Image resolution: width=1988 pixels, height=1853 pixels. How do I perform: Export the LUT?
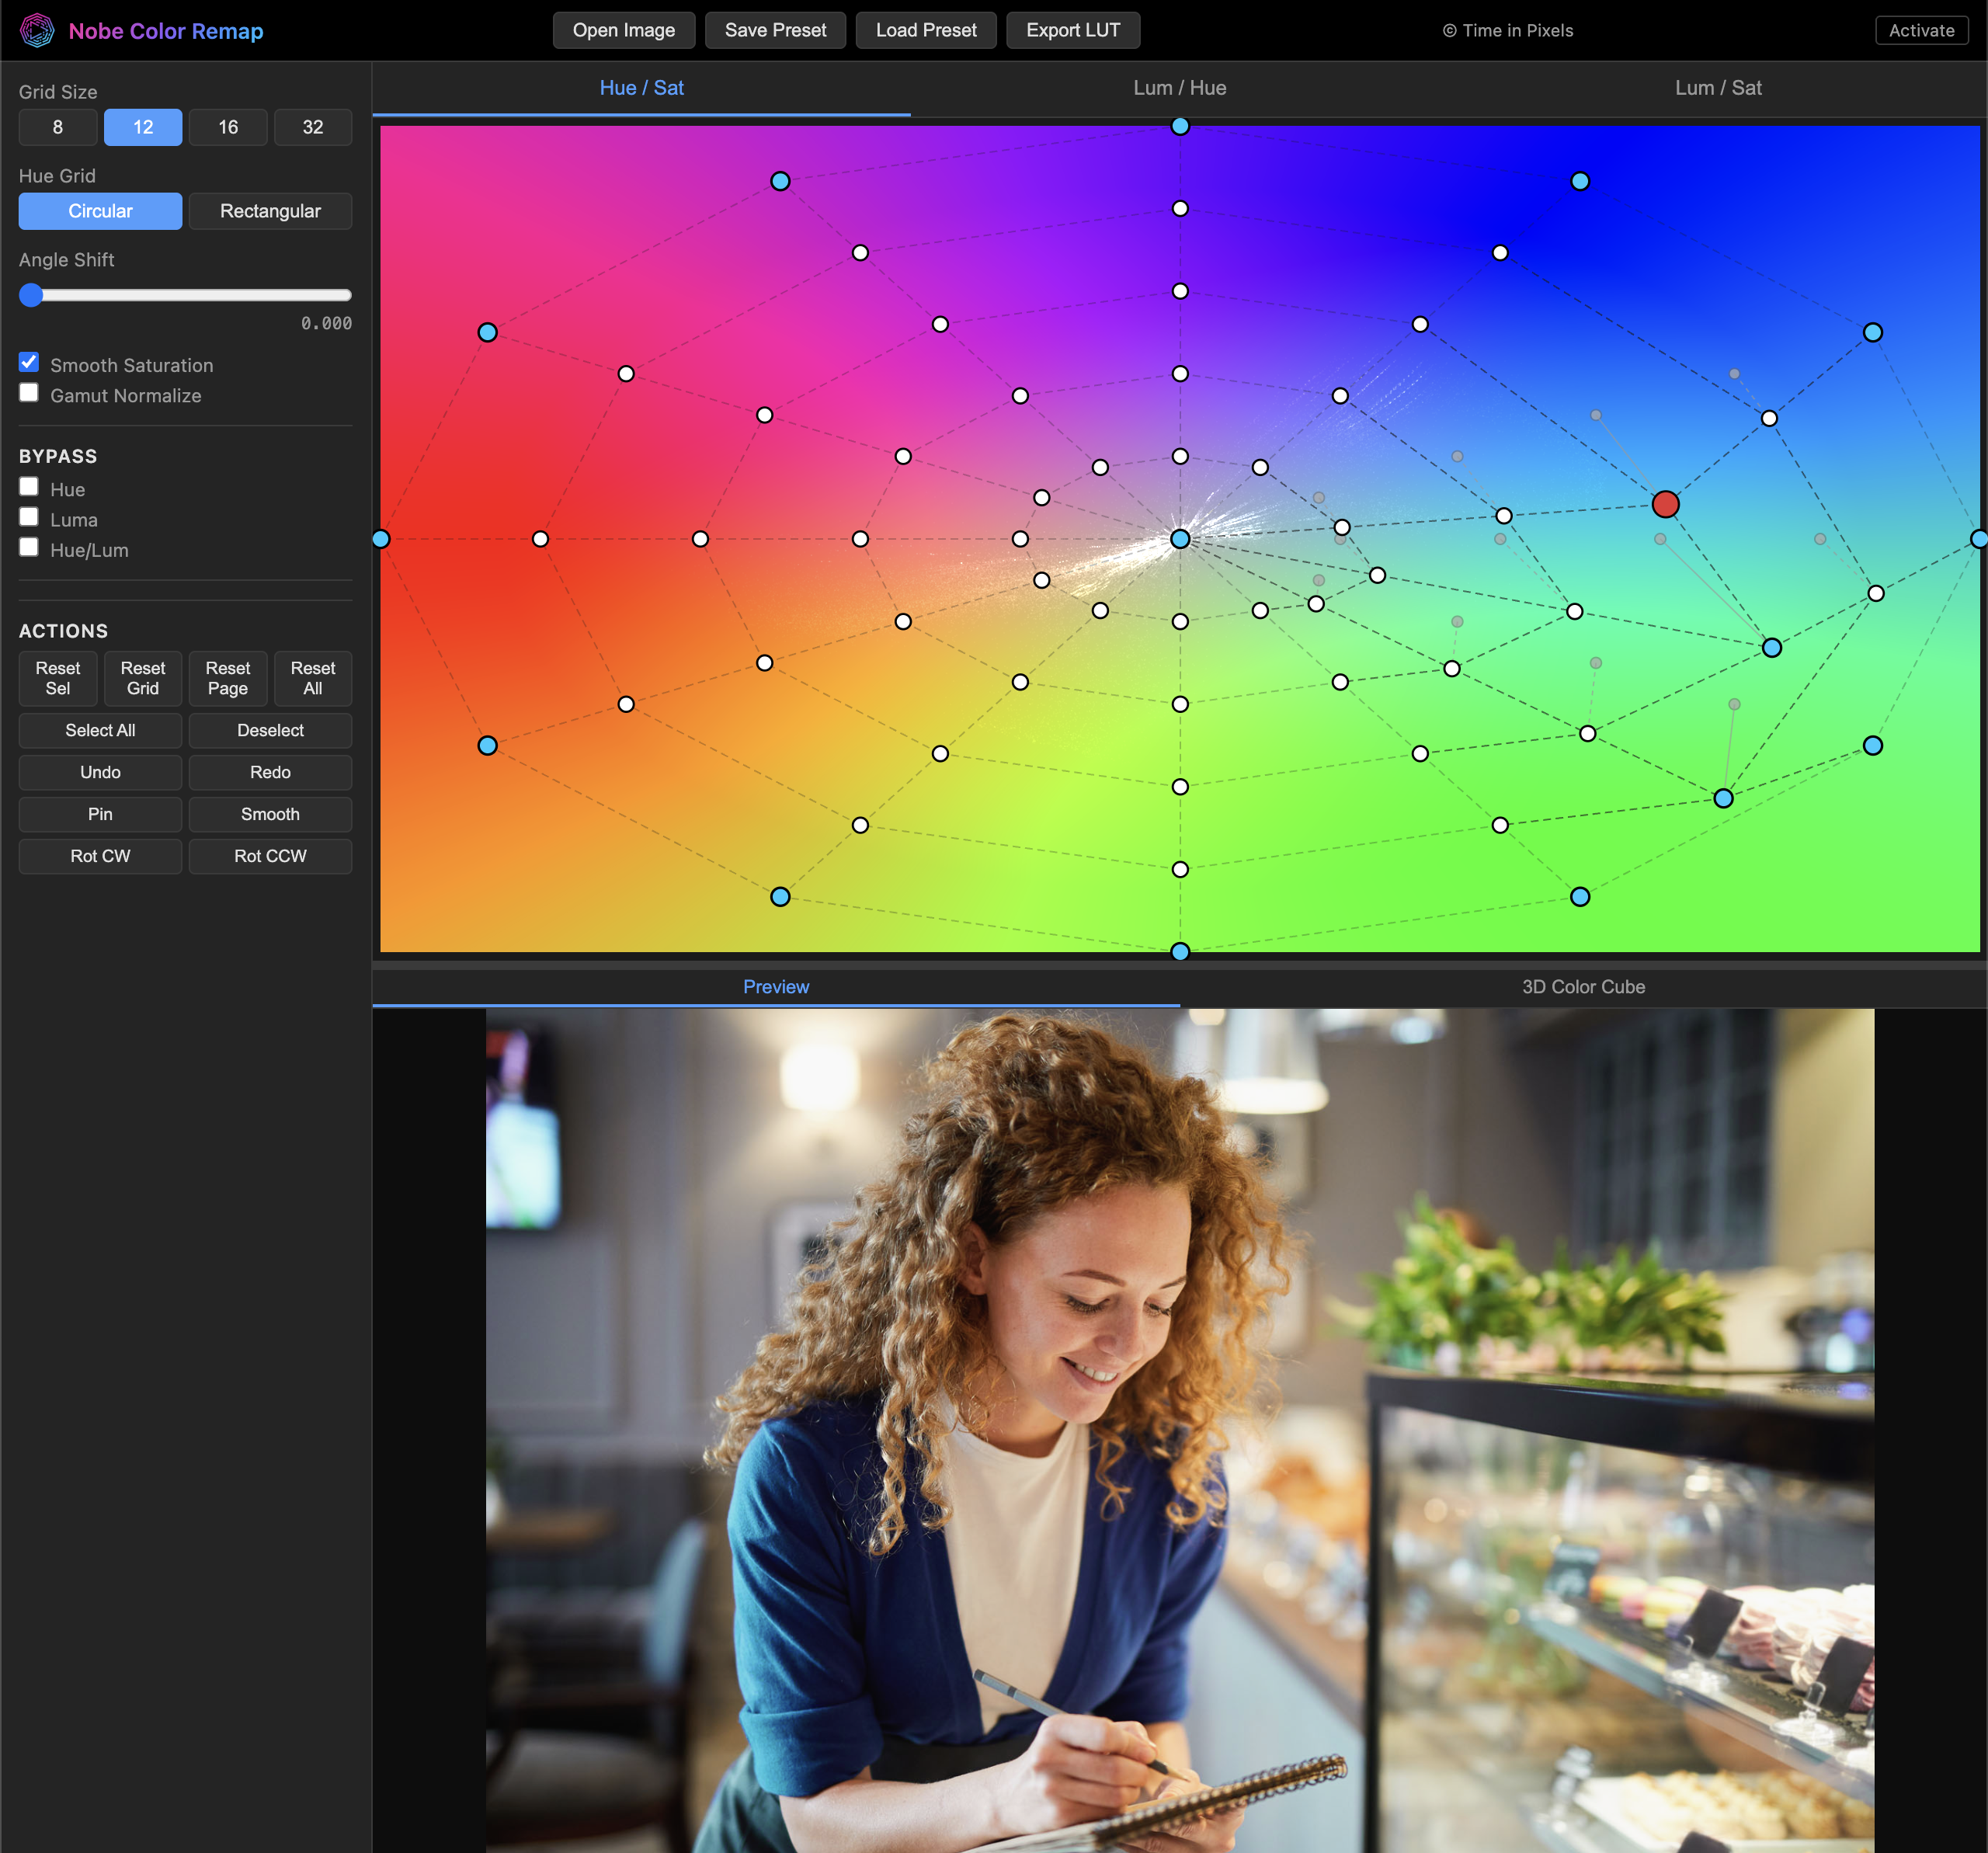1072,30
